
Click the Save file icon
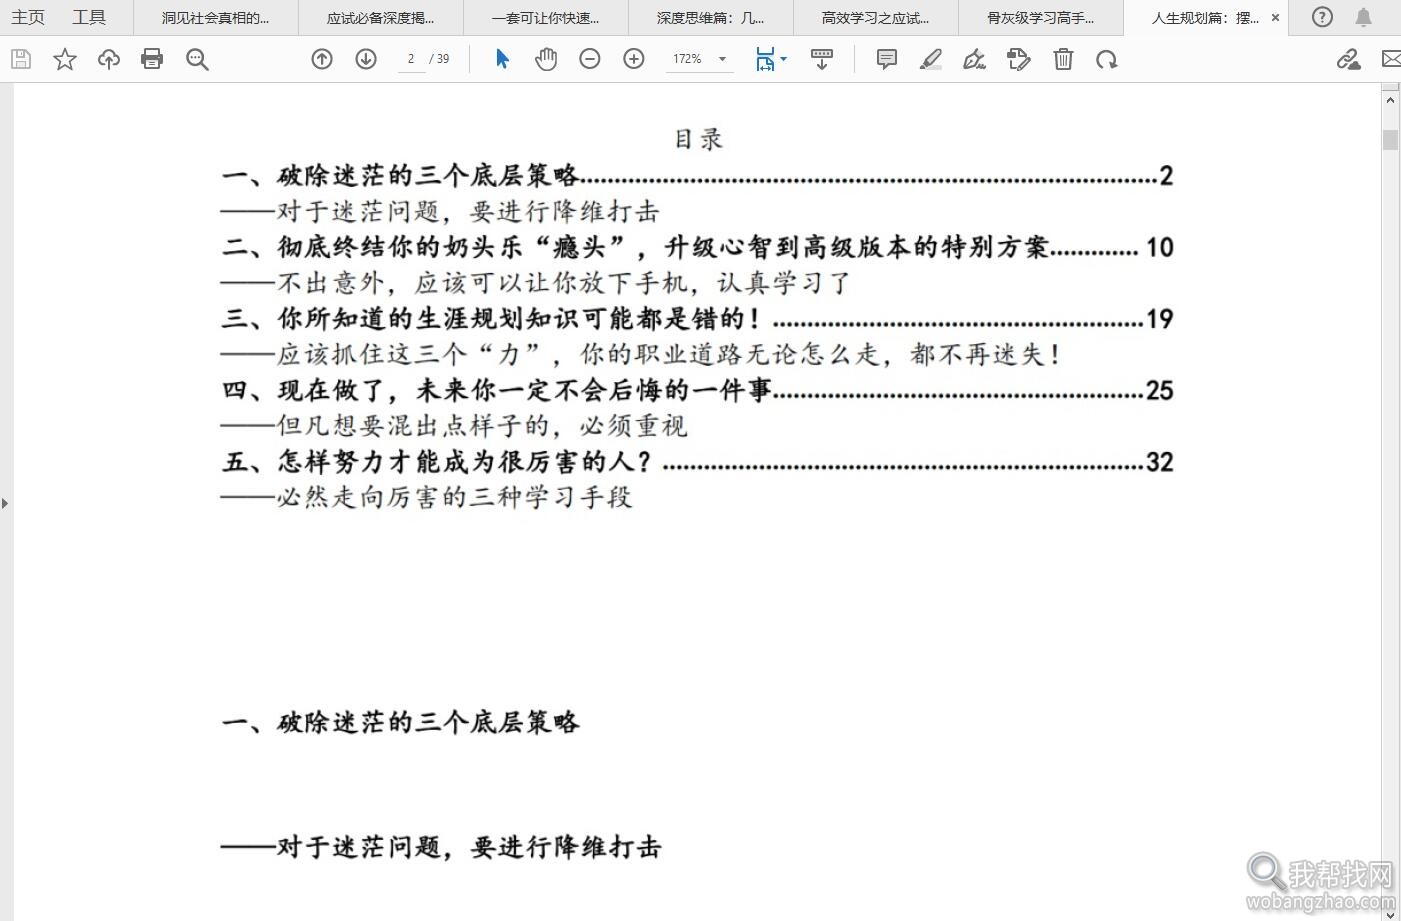(21, 60)
